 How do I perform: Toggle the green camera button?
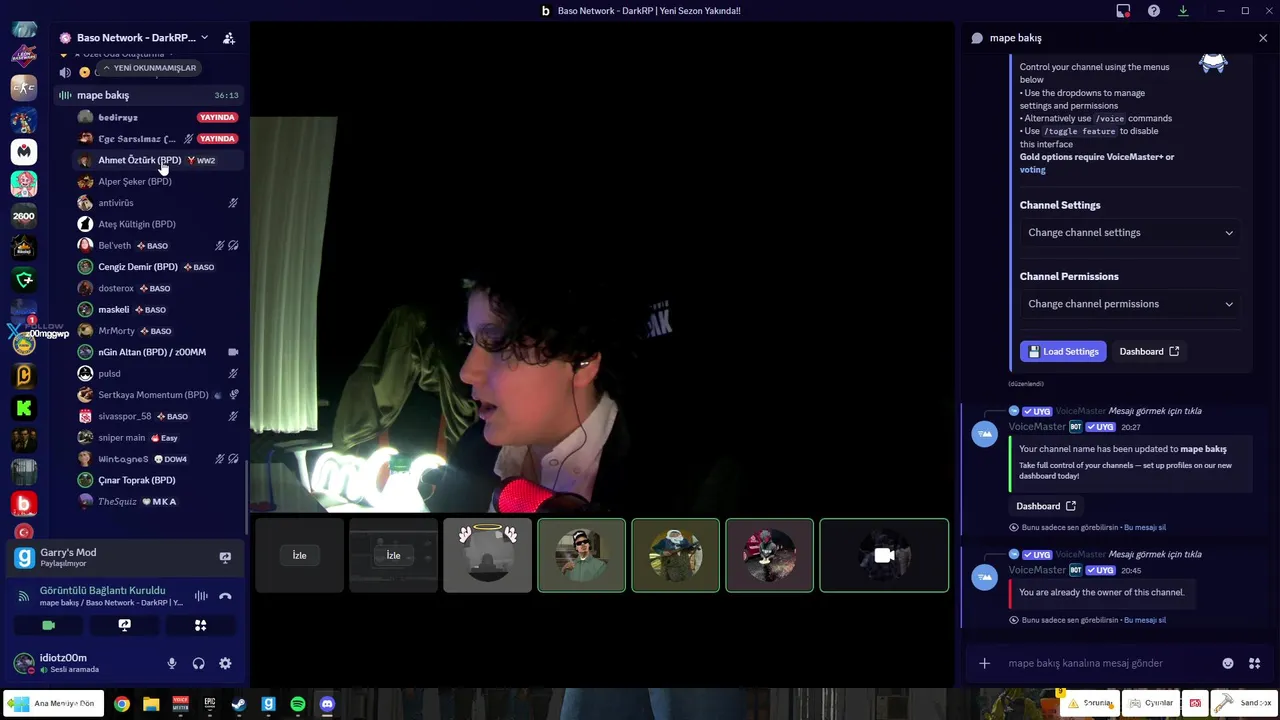tap(48, 625)
